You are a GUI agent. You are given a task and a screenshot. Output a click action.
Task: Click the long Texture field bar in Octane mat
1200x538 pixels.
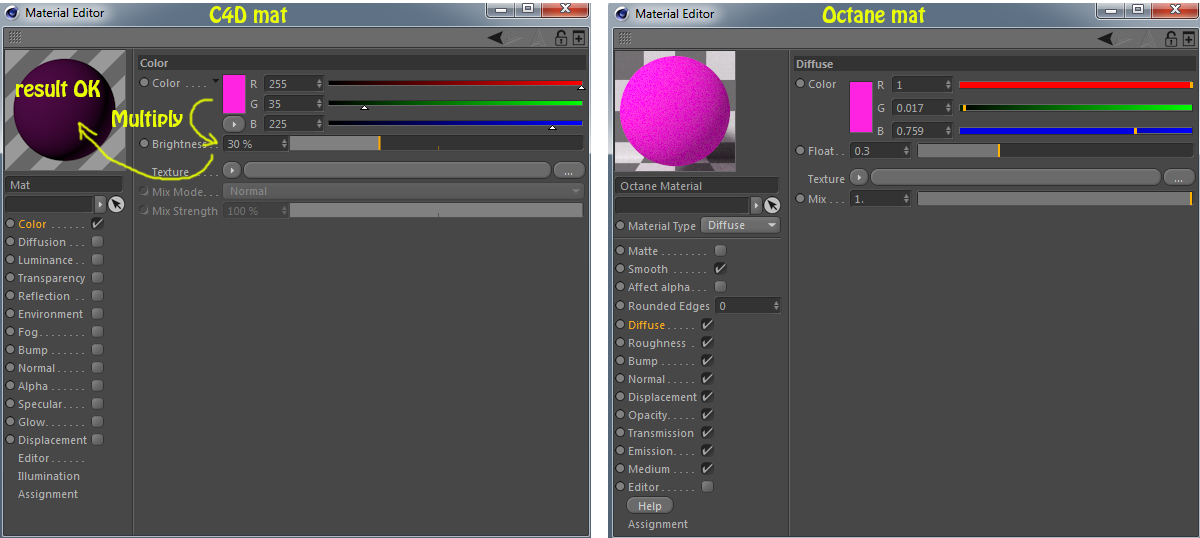pyautogui.click(x=1016, y=177)
